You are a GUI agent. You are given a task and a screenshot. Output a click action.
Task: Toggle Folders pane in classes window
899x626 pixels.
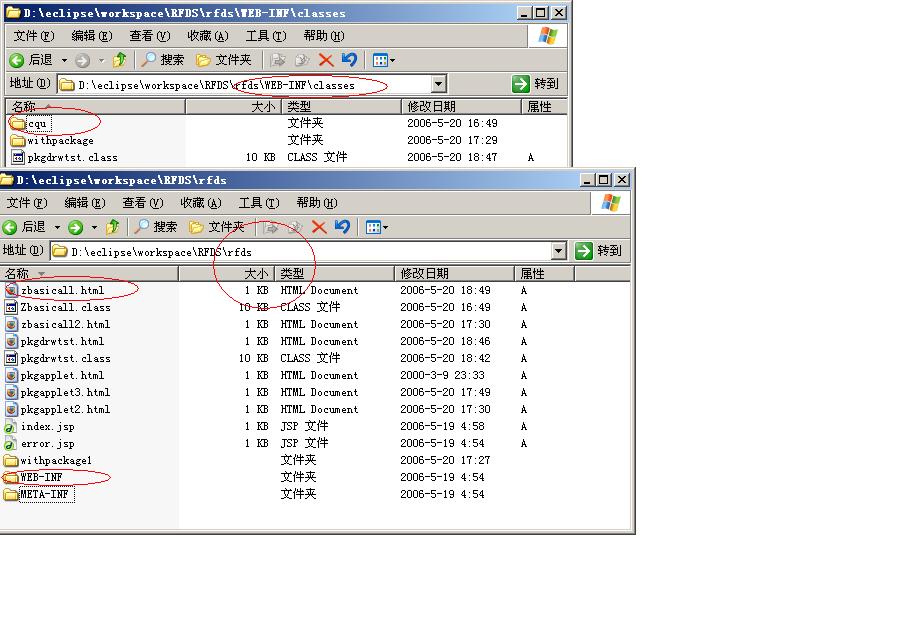pyautogui.click(x=223, y=60)
